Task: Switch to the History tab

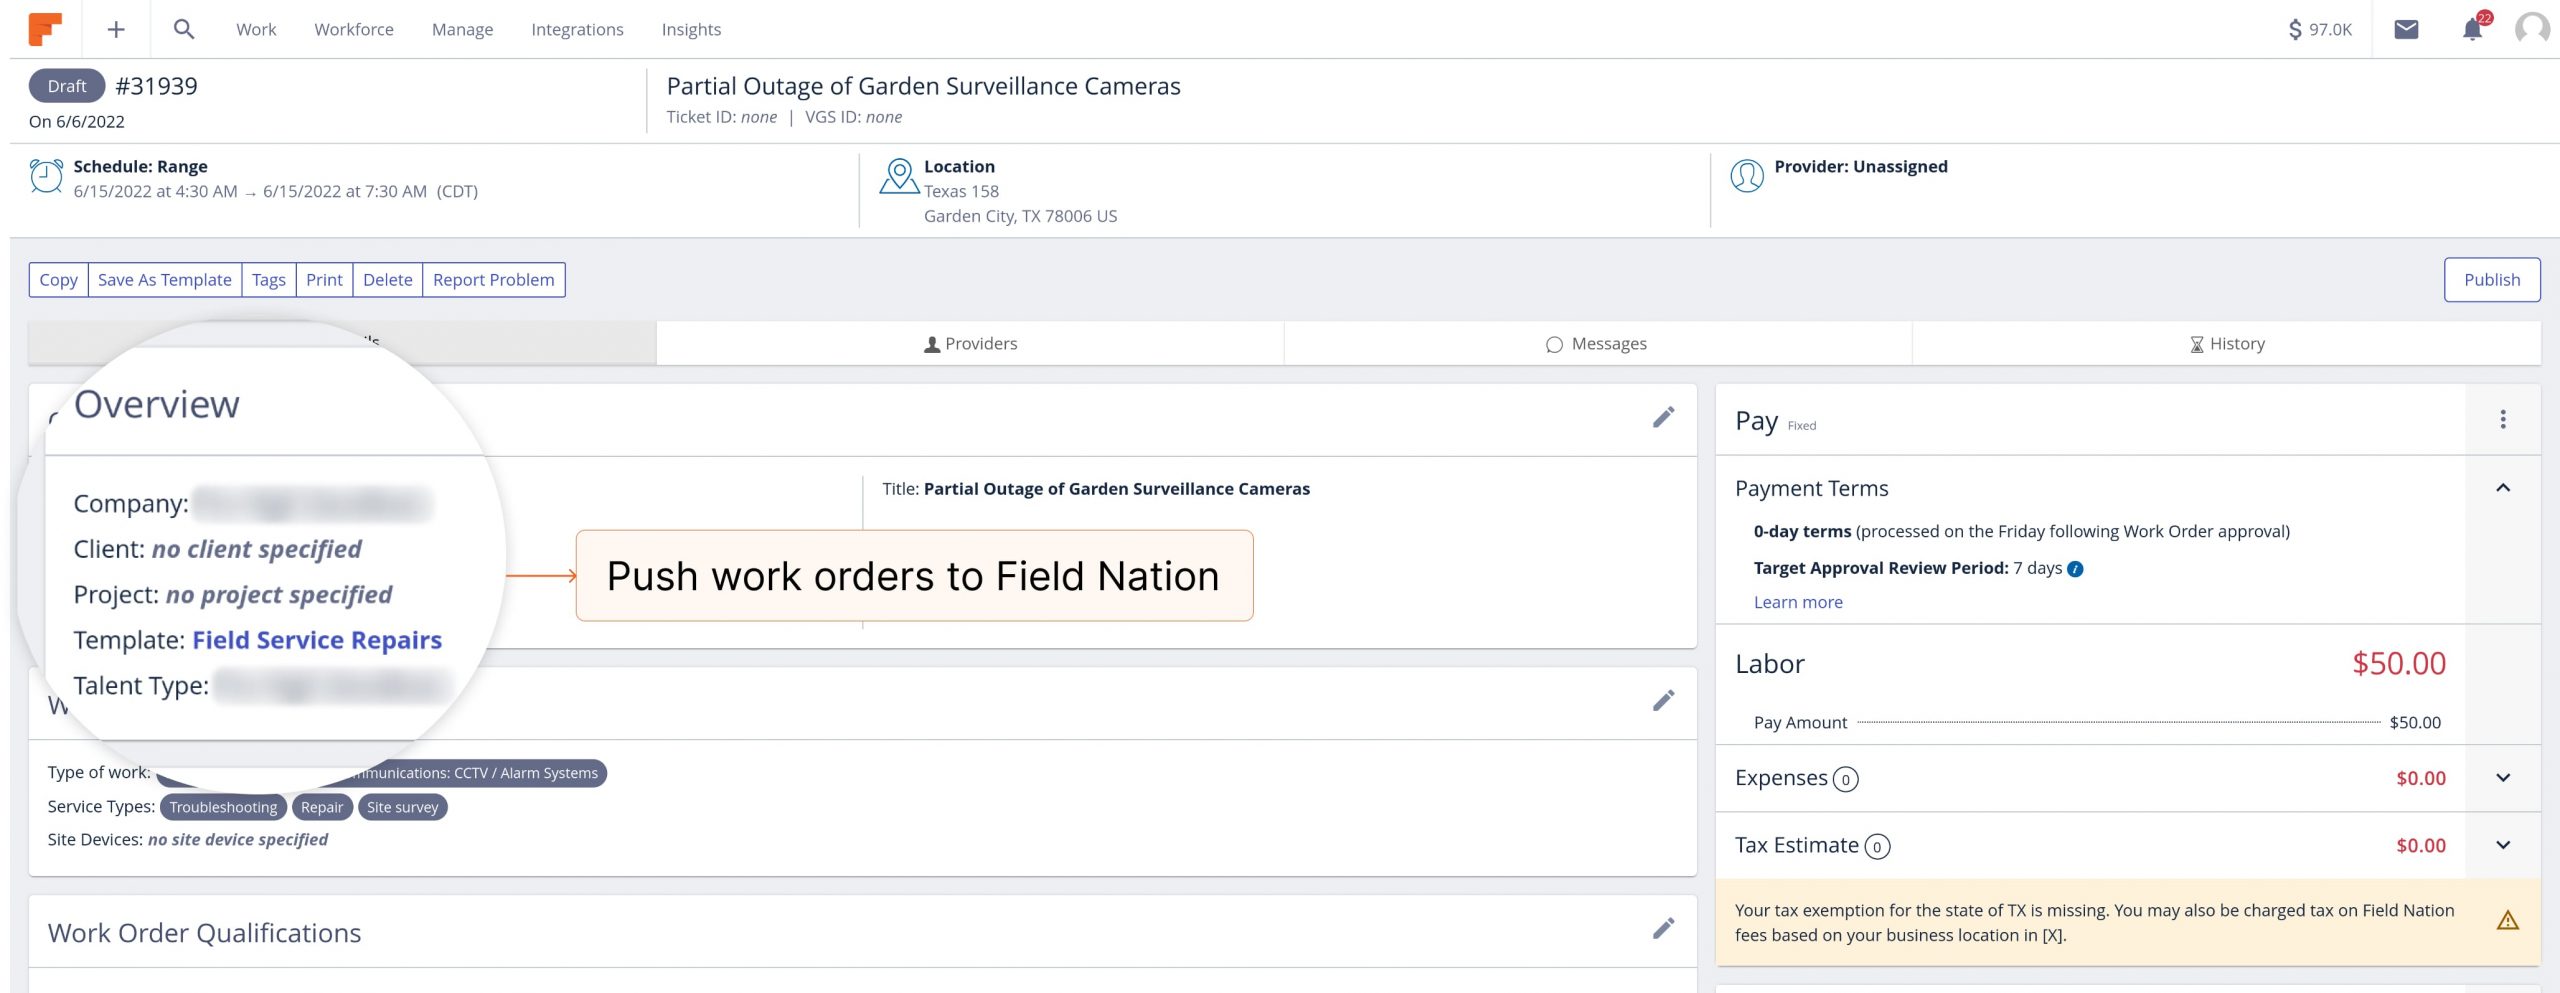Action: click(2226, 344)
